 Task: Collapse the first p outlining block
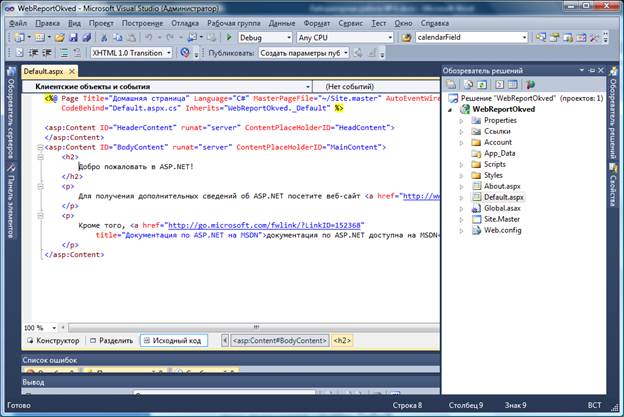tap(40, 186)
